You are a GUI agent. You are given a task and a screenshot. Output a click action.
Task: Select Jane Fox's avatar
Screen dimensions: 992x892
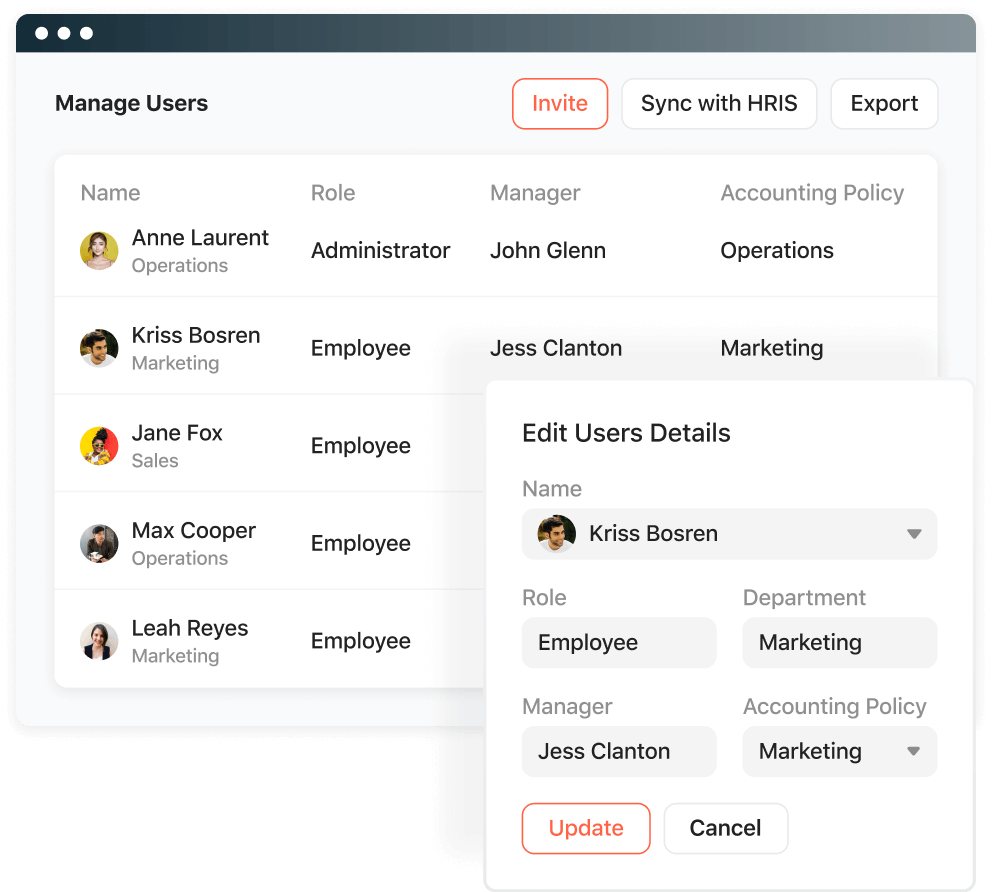[x=99, y=446]
